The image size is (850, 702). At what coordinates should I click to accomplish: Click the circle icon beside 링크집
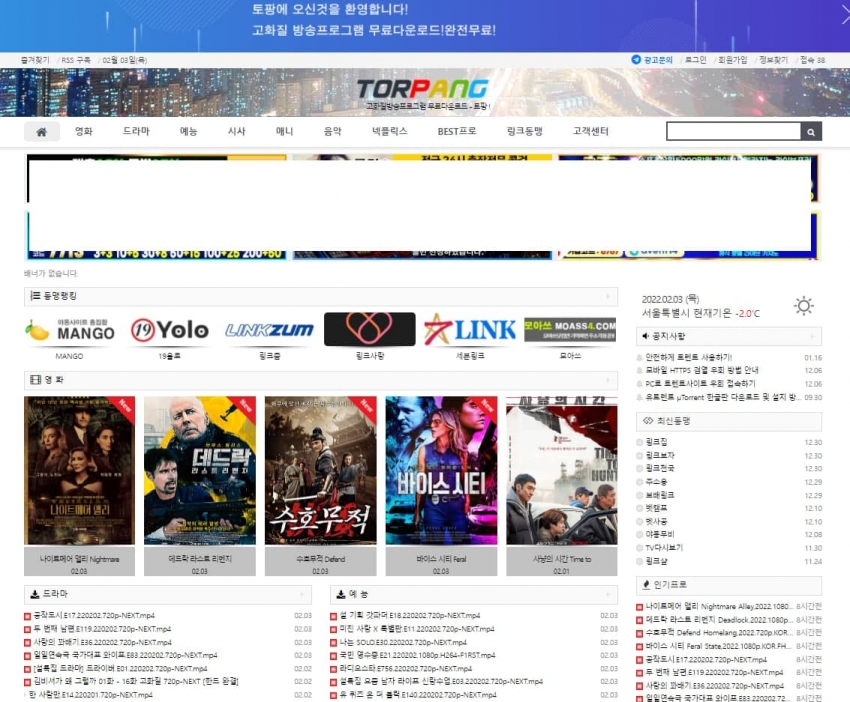(x=640, y=442)
